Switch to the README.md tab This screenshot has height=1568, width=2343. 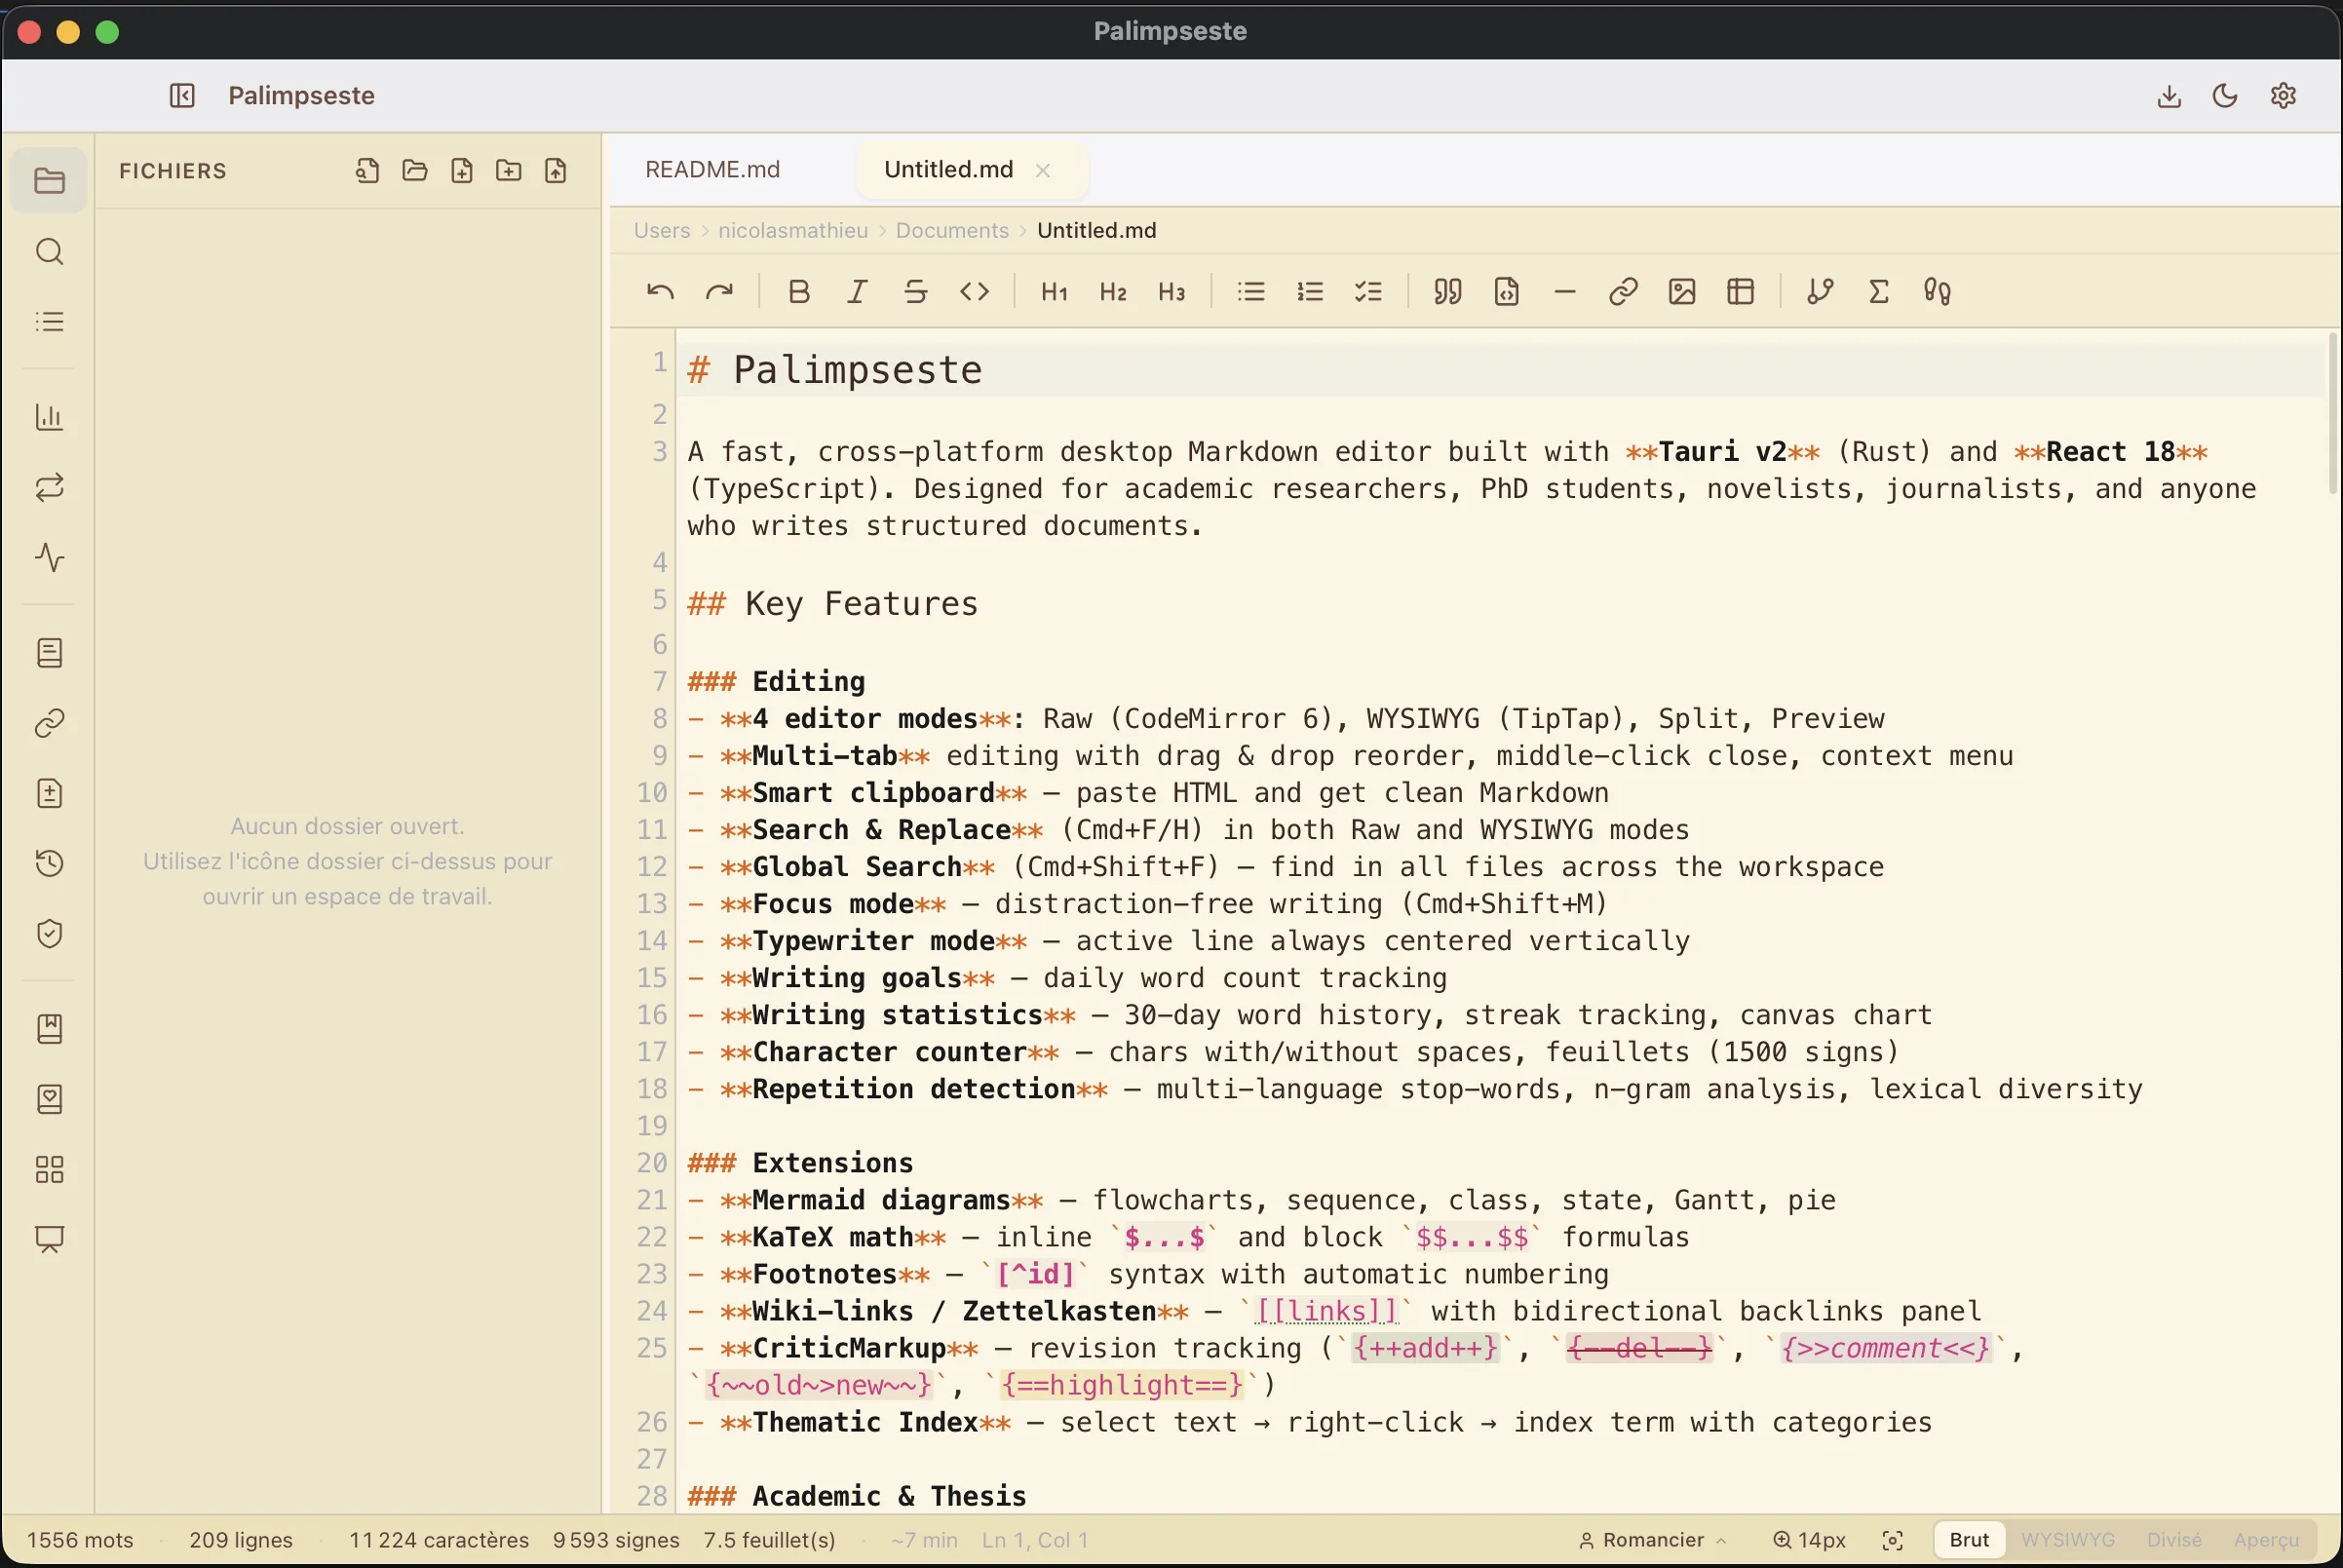(x=712, y=169)
